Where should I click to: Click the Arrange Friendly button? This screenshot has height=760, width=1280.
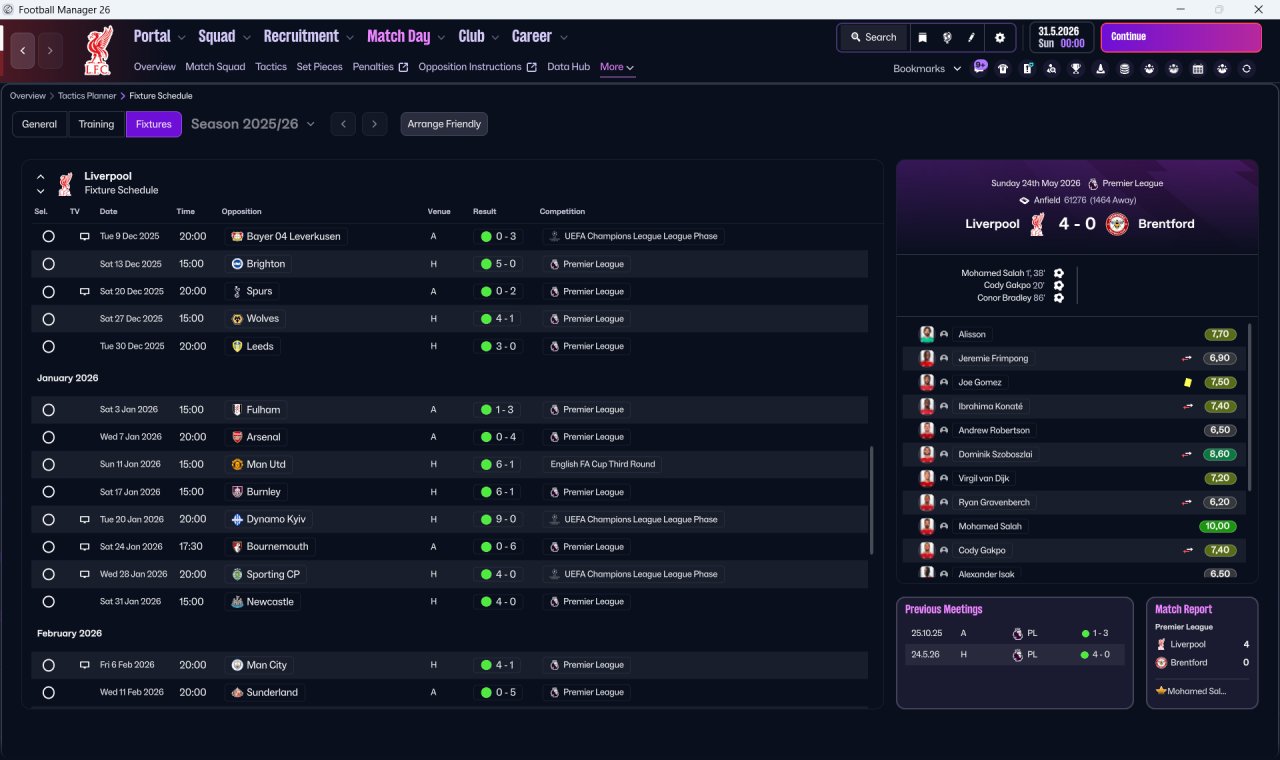(x=444, y=124)
